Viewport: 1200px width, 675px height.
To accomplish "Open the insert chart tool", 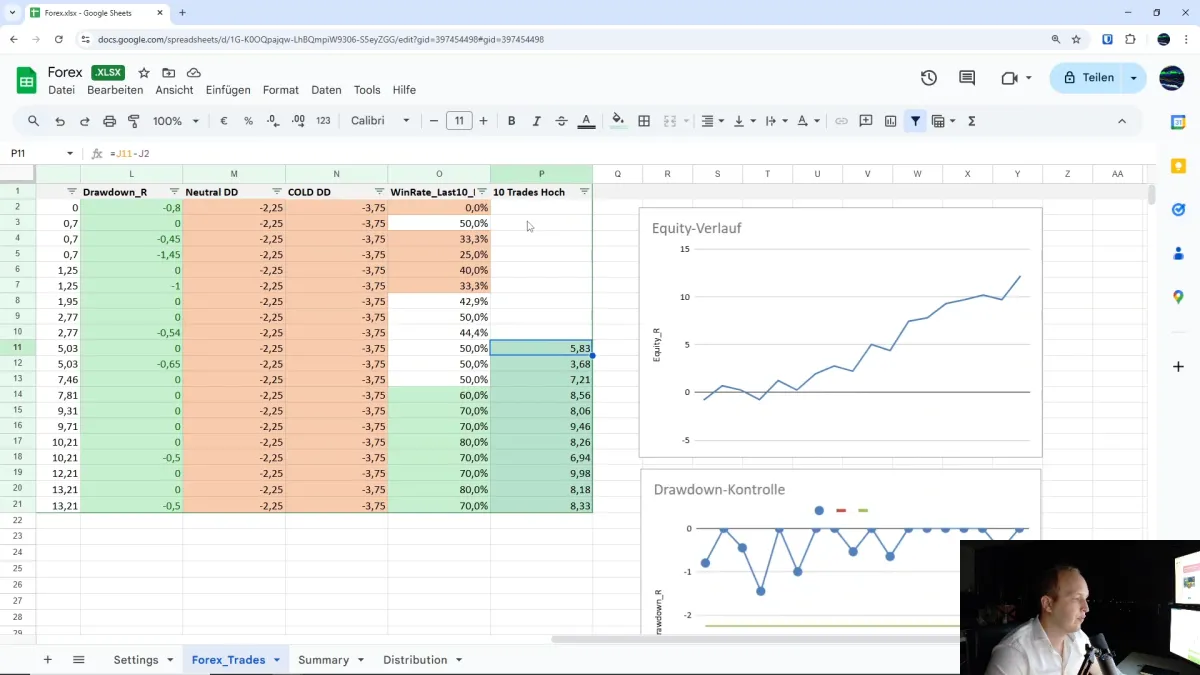I will (x=890, y=120).
